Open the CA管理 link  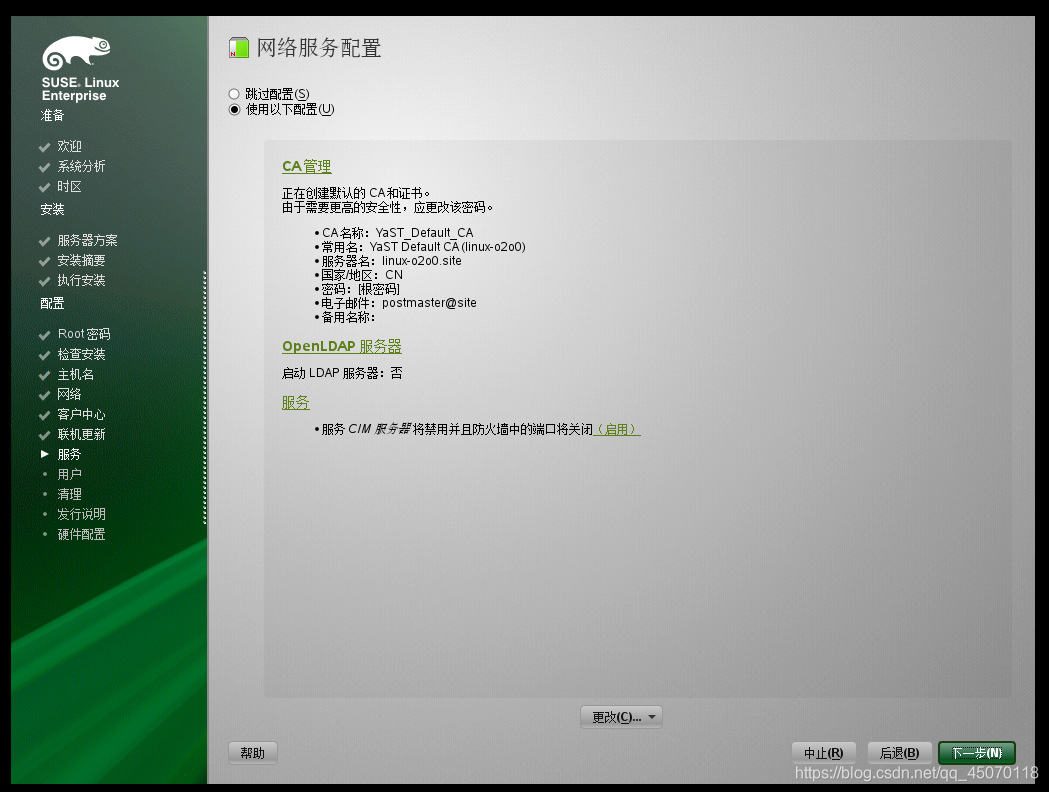click(306, 167)
